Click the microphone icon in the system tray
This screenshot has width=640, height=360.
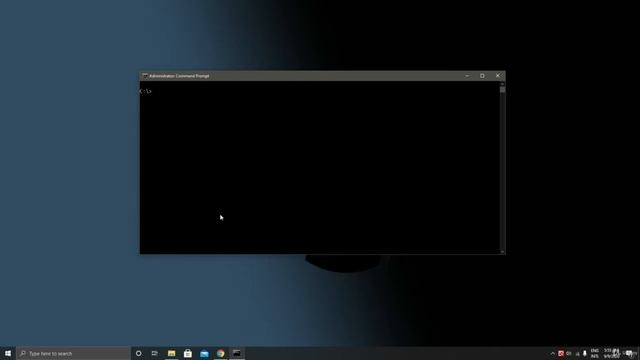coord(585,353)
